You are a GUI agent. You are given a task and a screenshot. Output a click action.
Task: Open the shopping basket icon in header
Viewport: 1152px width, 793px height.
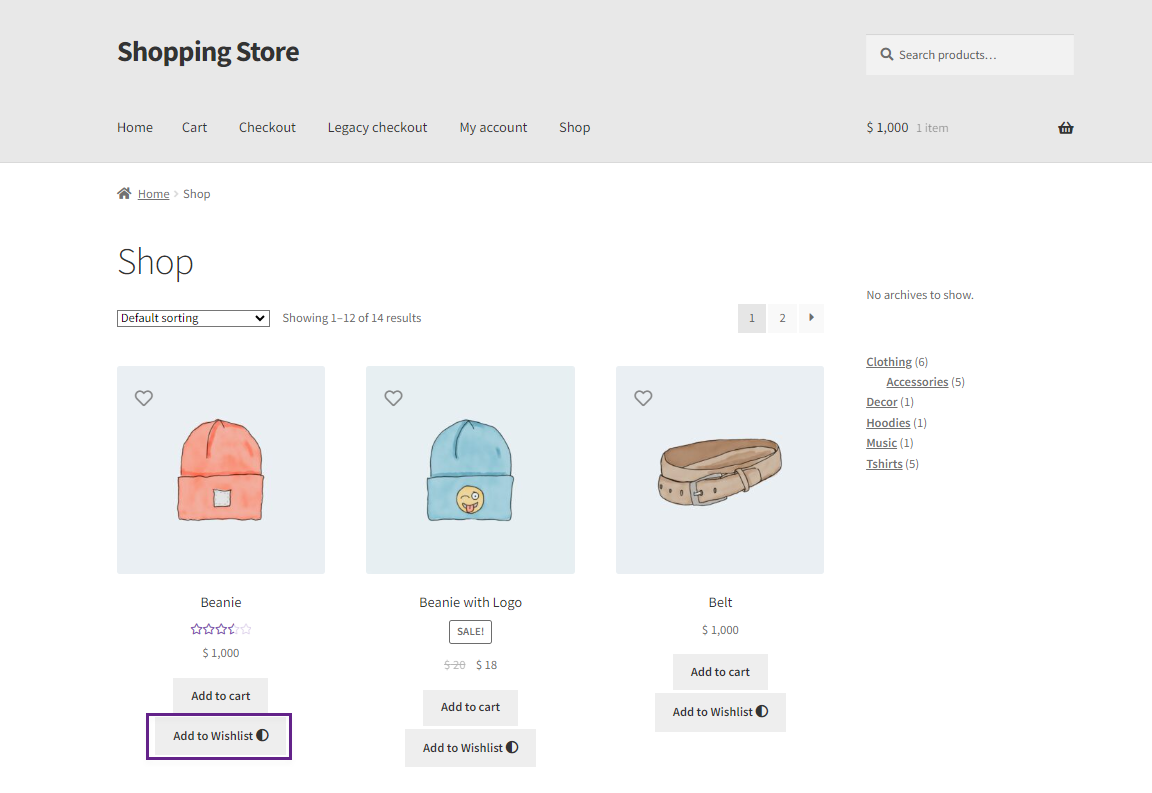(x=1065, y=128)
